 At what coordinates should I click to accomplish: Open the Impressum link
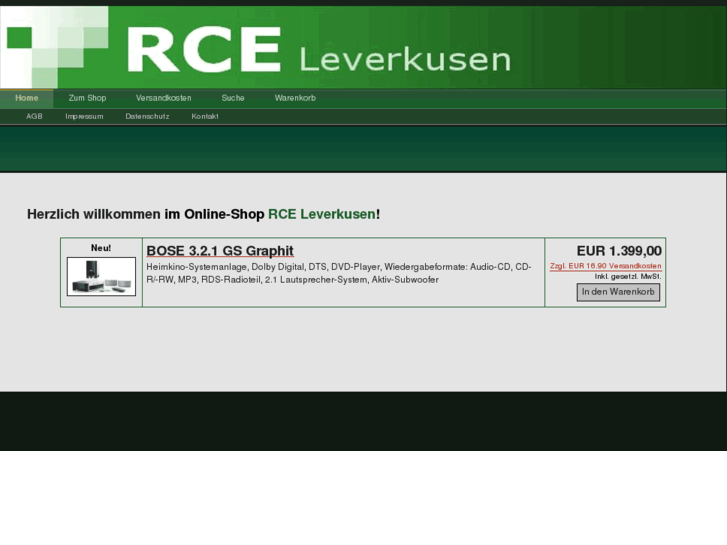coord(84,116)
